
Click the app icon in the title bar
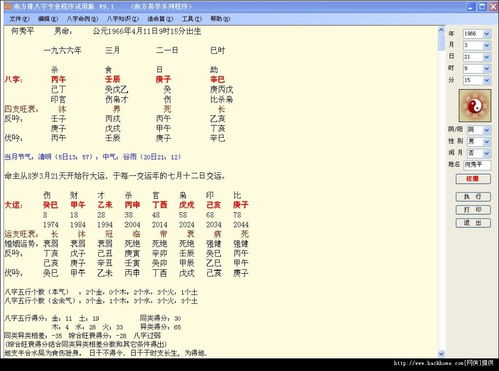pos(8,6)
